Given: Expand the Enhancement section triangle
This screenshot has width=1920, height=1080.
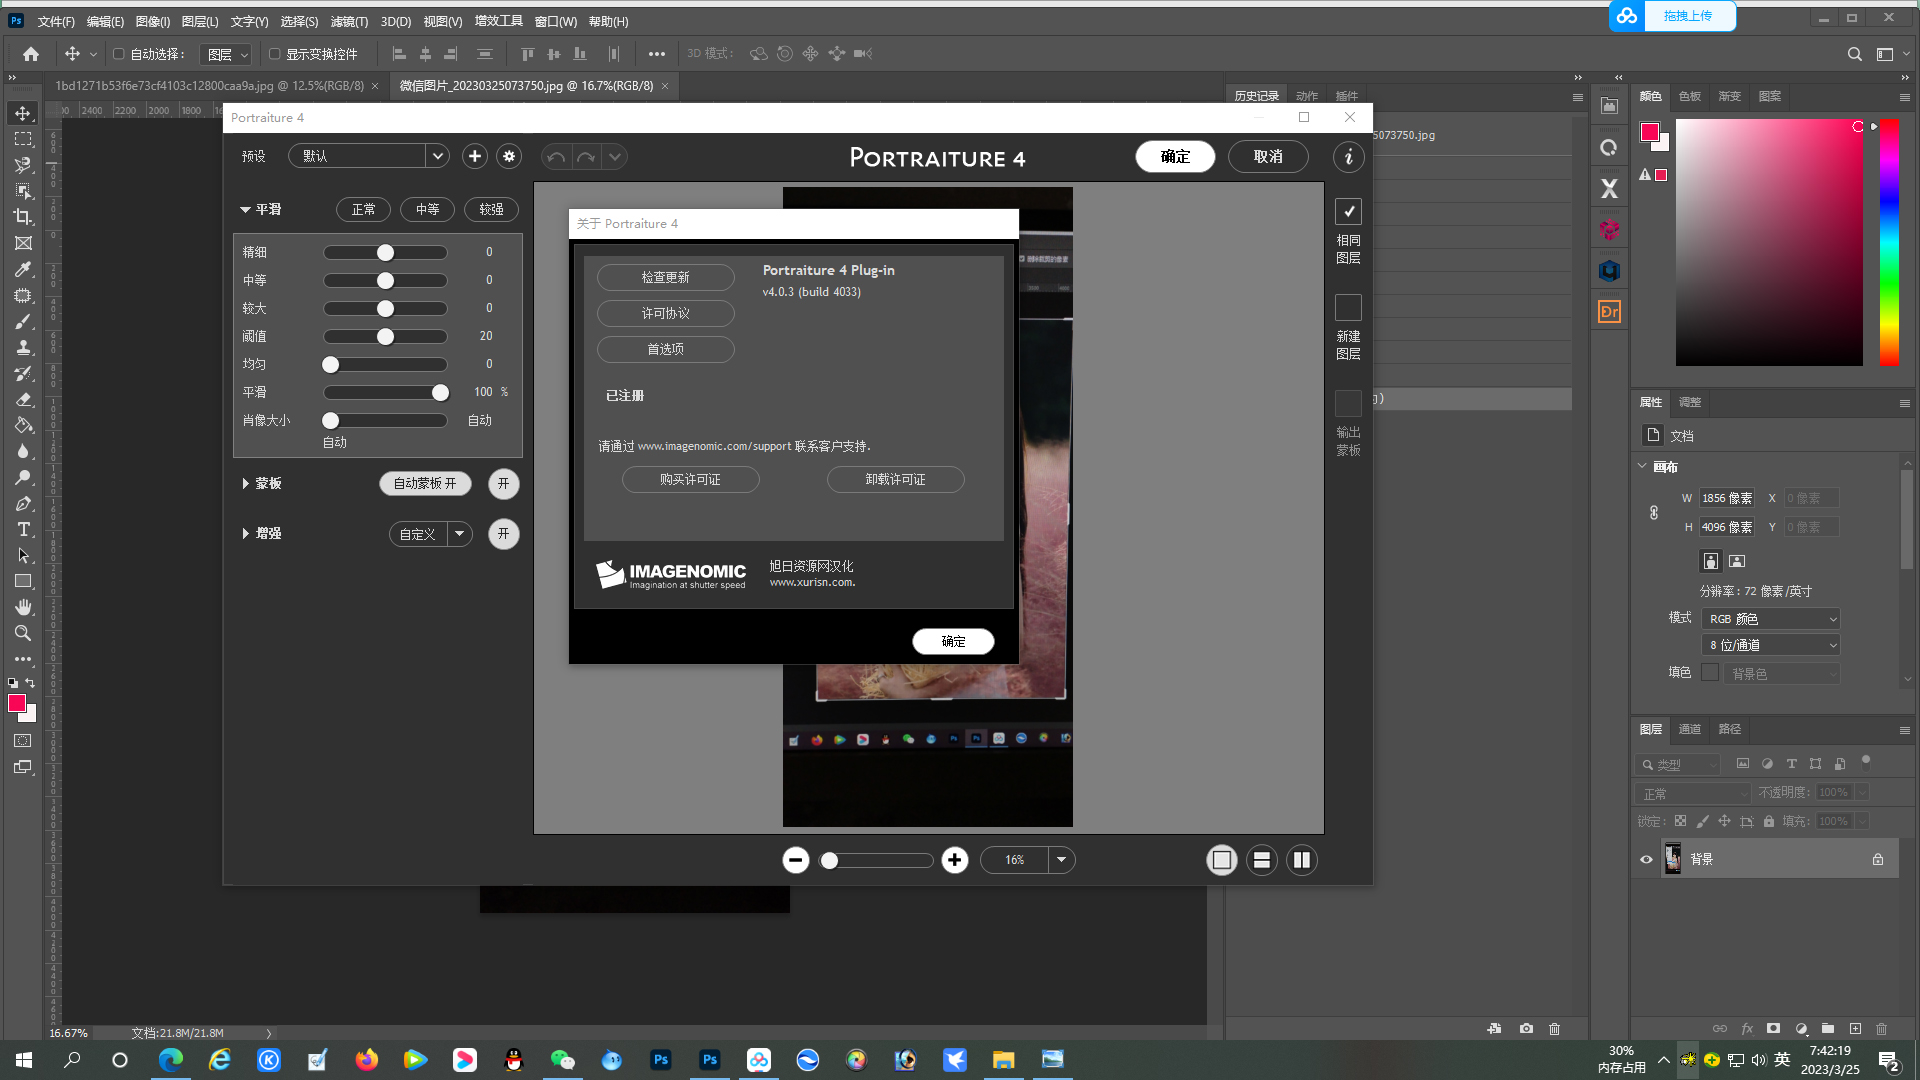Looking at the screenshot, I should (x=245, y=534).
